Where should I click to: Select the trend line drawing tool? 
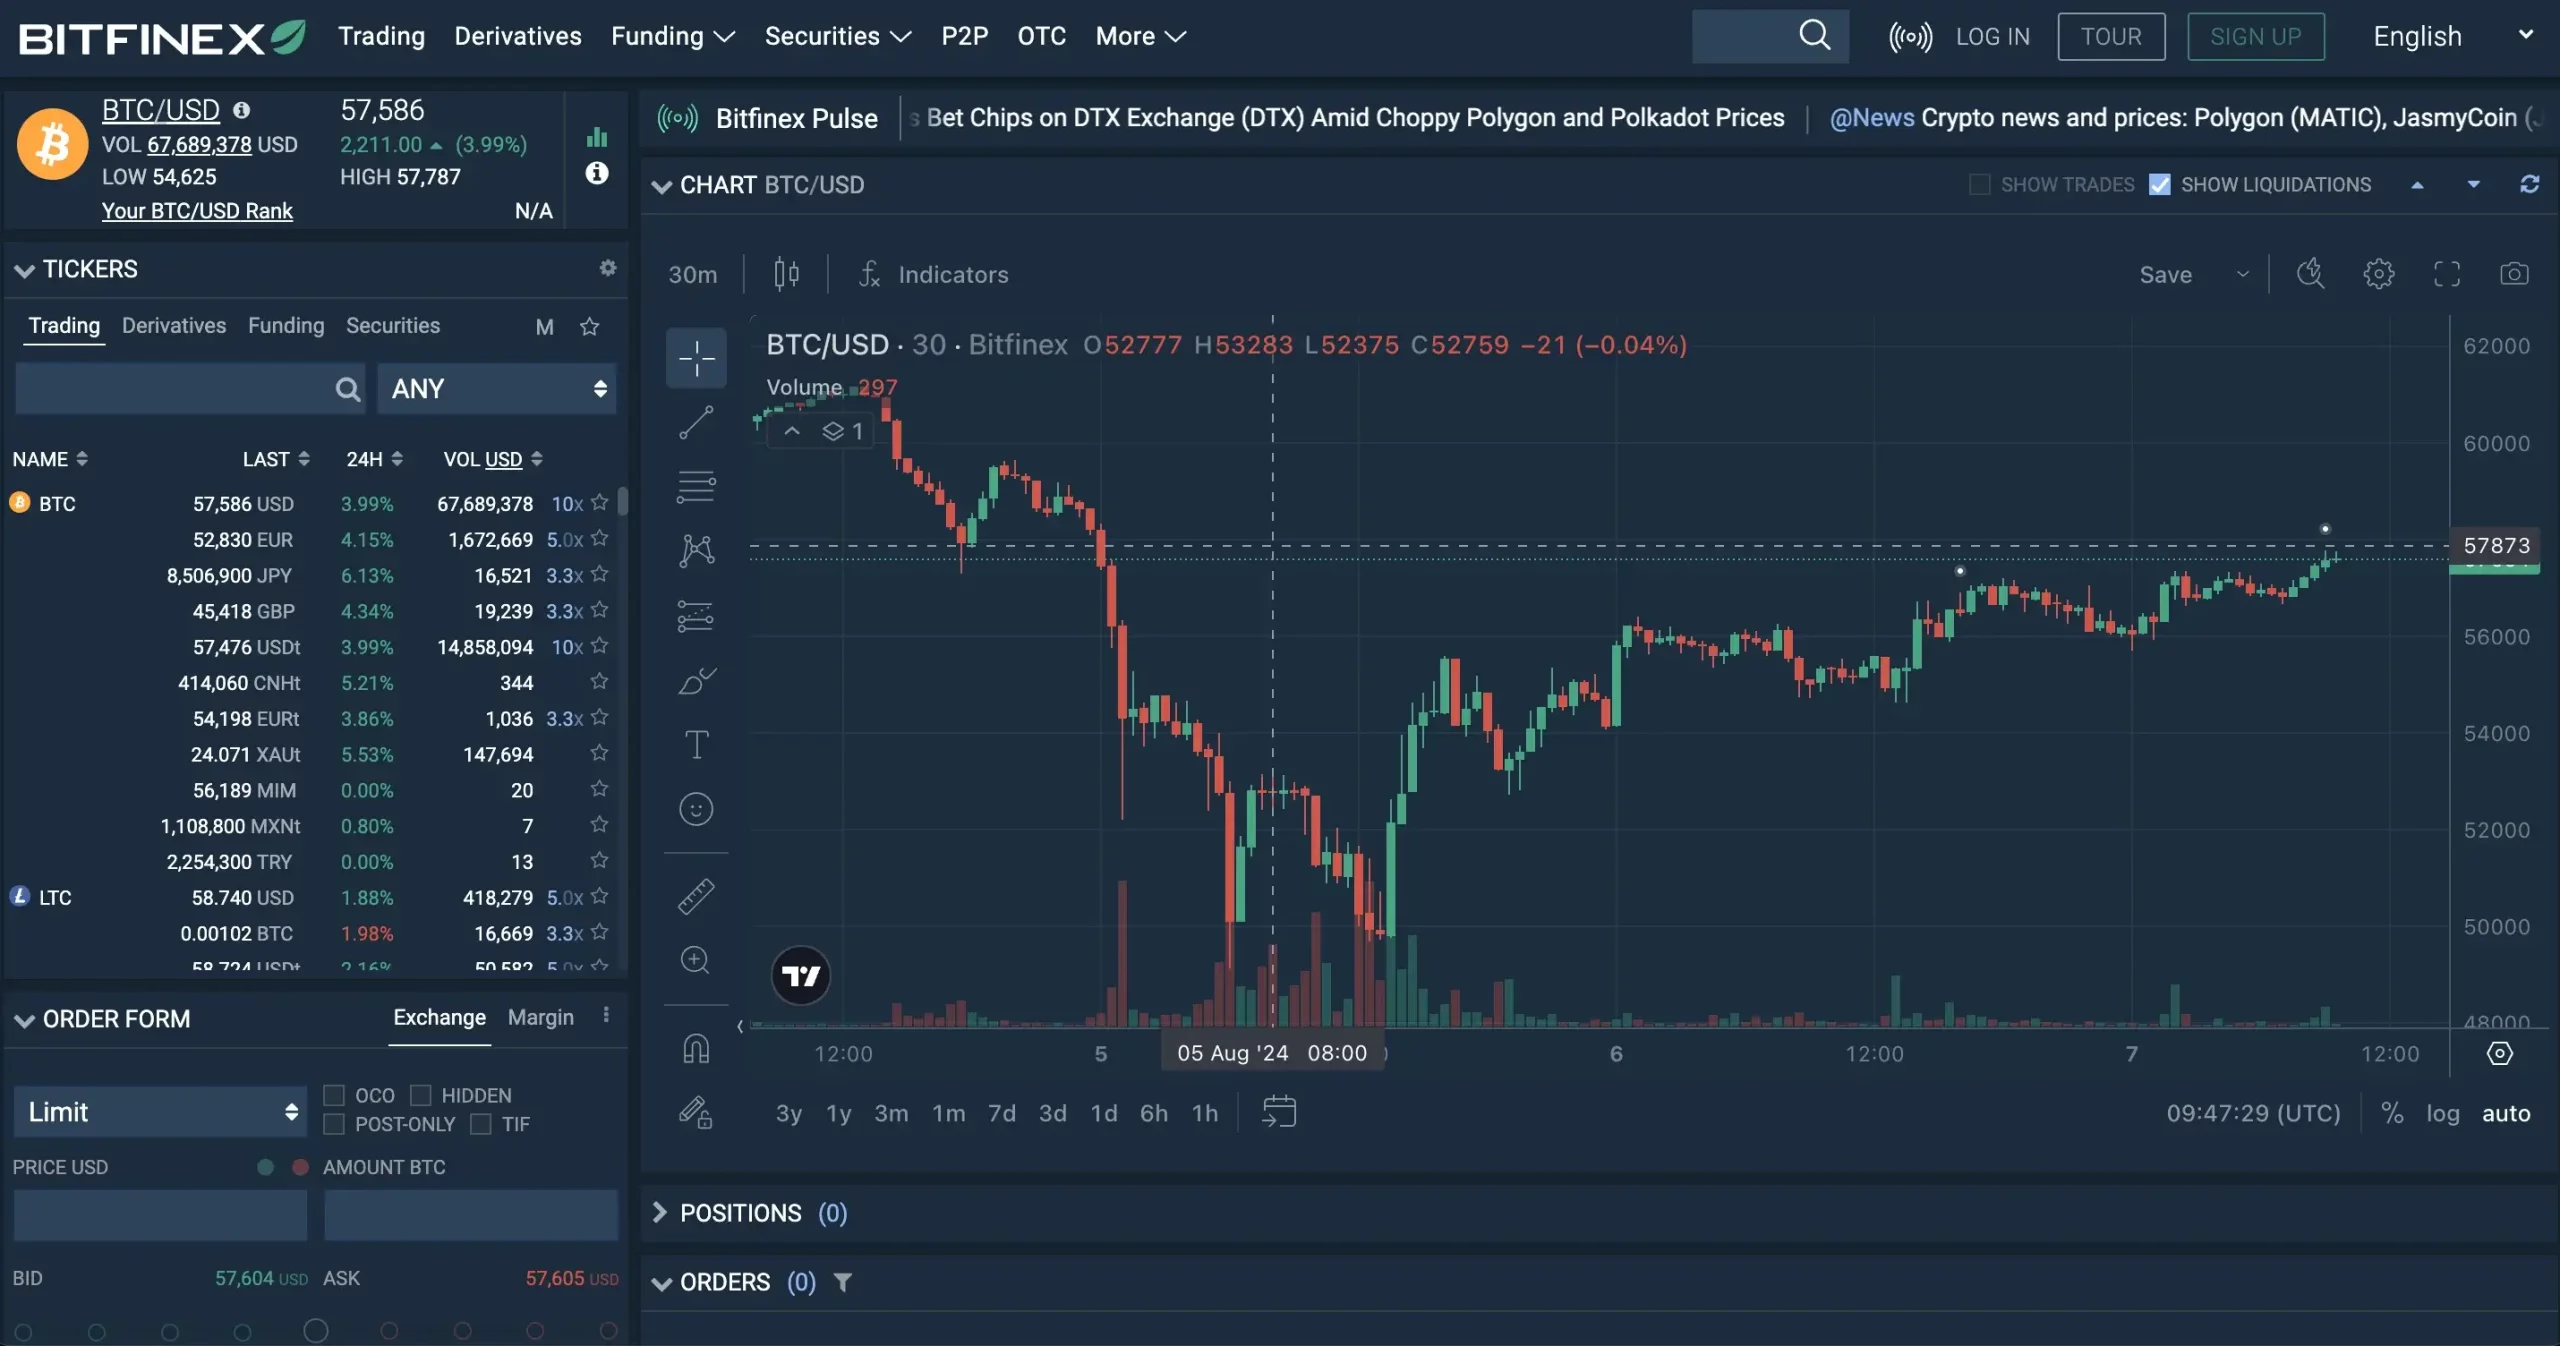click(x=696, y=422)
